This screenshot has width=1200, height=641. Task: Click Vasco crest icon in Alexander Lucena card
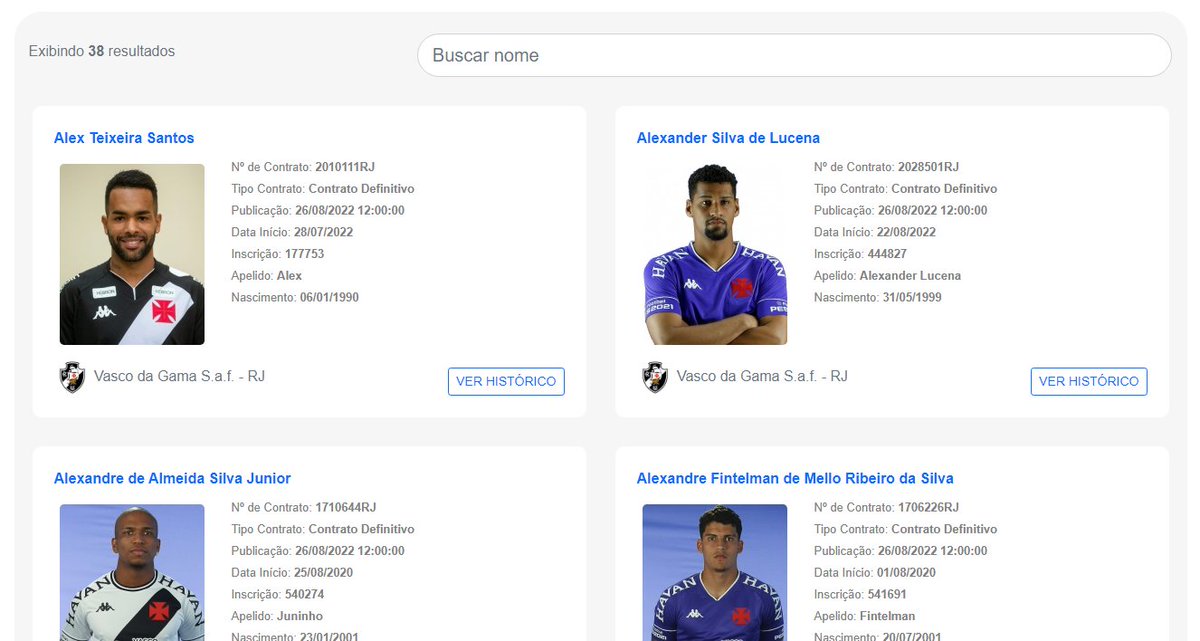pyautogui.click(x=655, y=377)
